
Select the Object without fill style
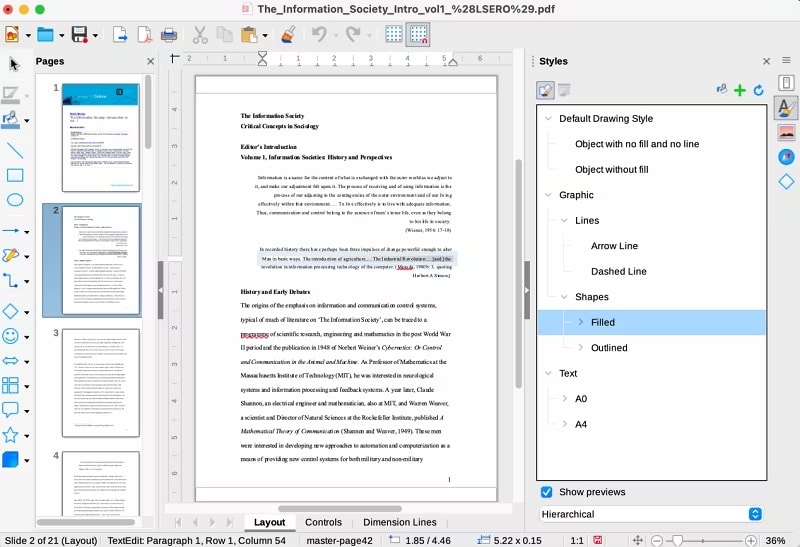click(x=612, y=169)
